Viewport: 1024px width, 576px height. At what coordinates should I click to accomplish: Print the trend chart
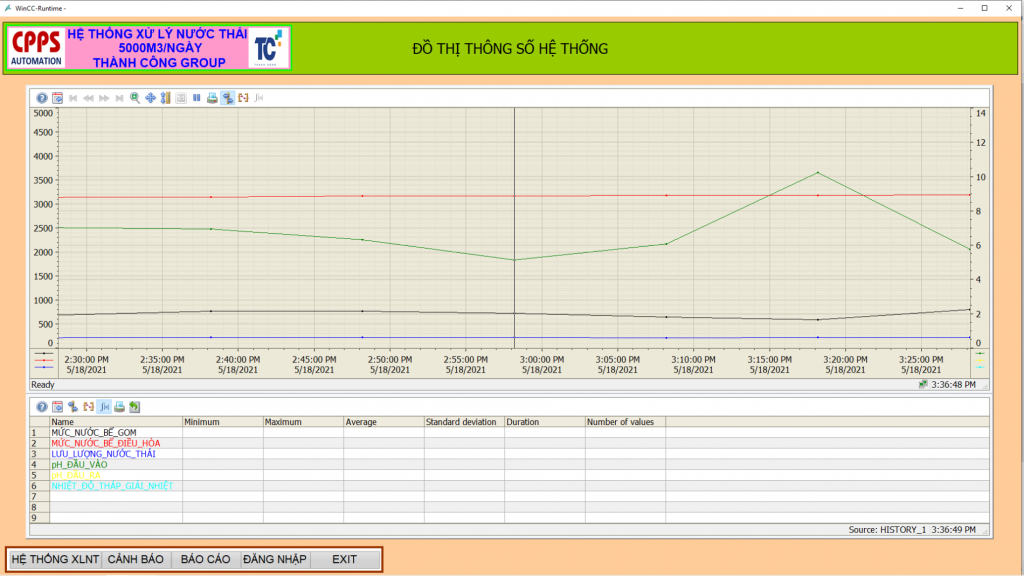[212, 98]
